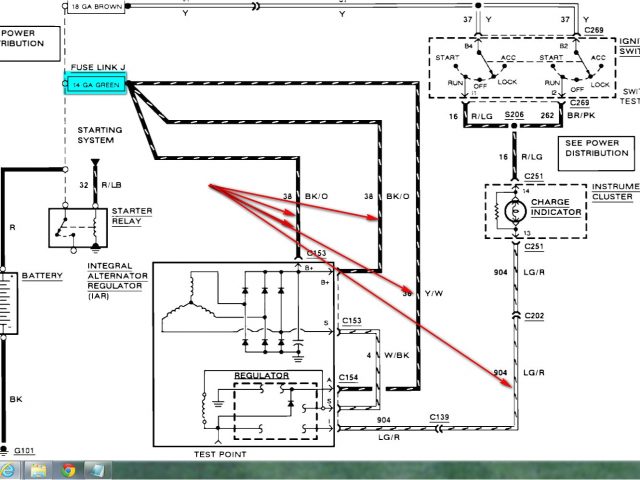Click the highlighted 14 GA GREEN box
This screenshot has width=640, height=480.
(x=97, y=86)
